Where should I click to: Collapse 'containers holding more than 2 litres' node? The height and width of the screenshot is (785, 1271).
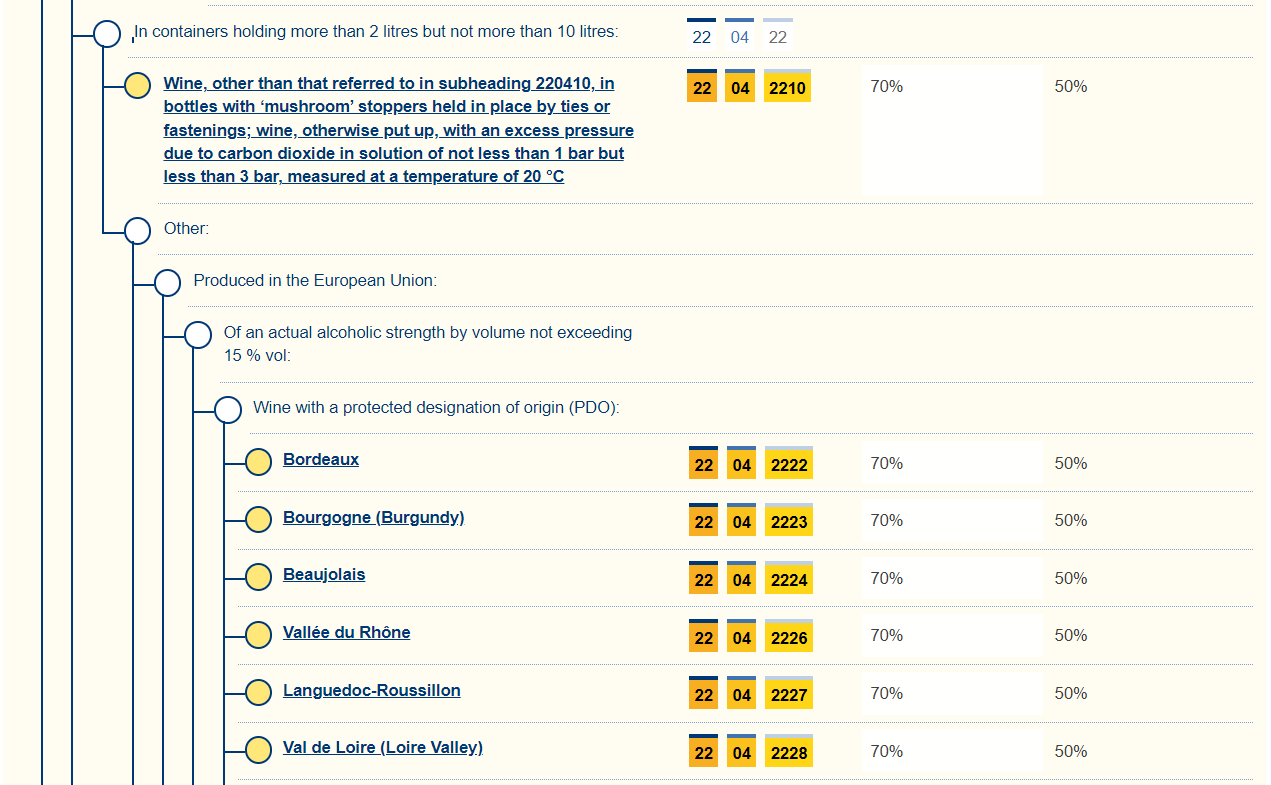pos(107,33)
